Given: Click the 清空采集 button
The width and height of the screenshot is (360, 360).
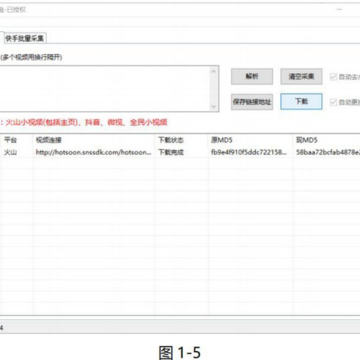Looking at the screenshot, I should pyautogui.click(x=301, y=77).
